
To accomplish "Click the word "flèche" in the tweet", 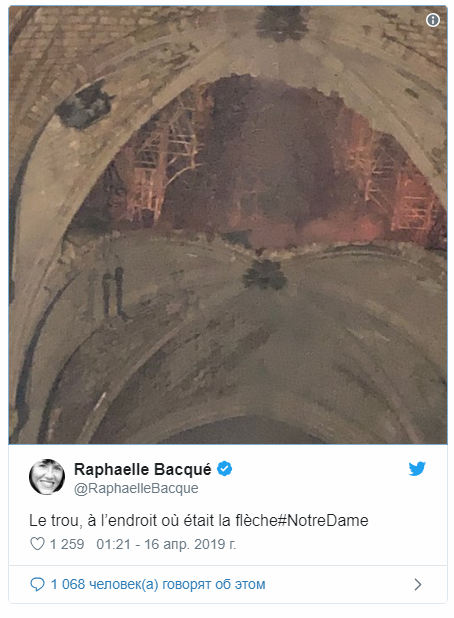I will pyautogui.click(x=256, y=520).
